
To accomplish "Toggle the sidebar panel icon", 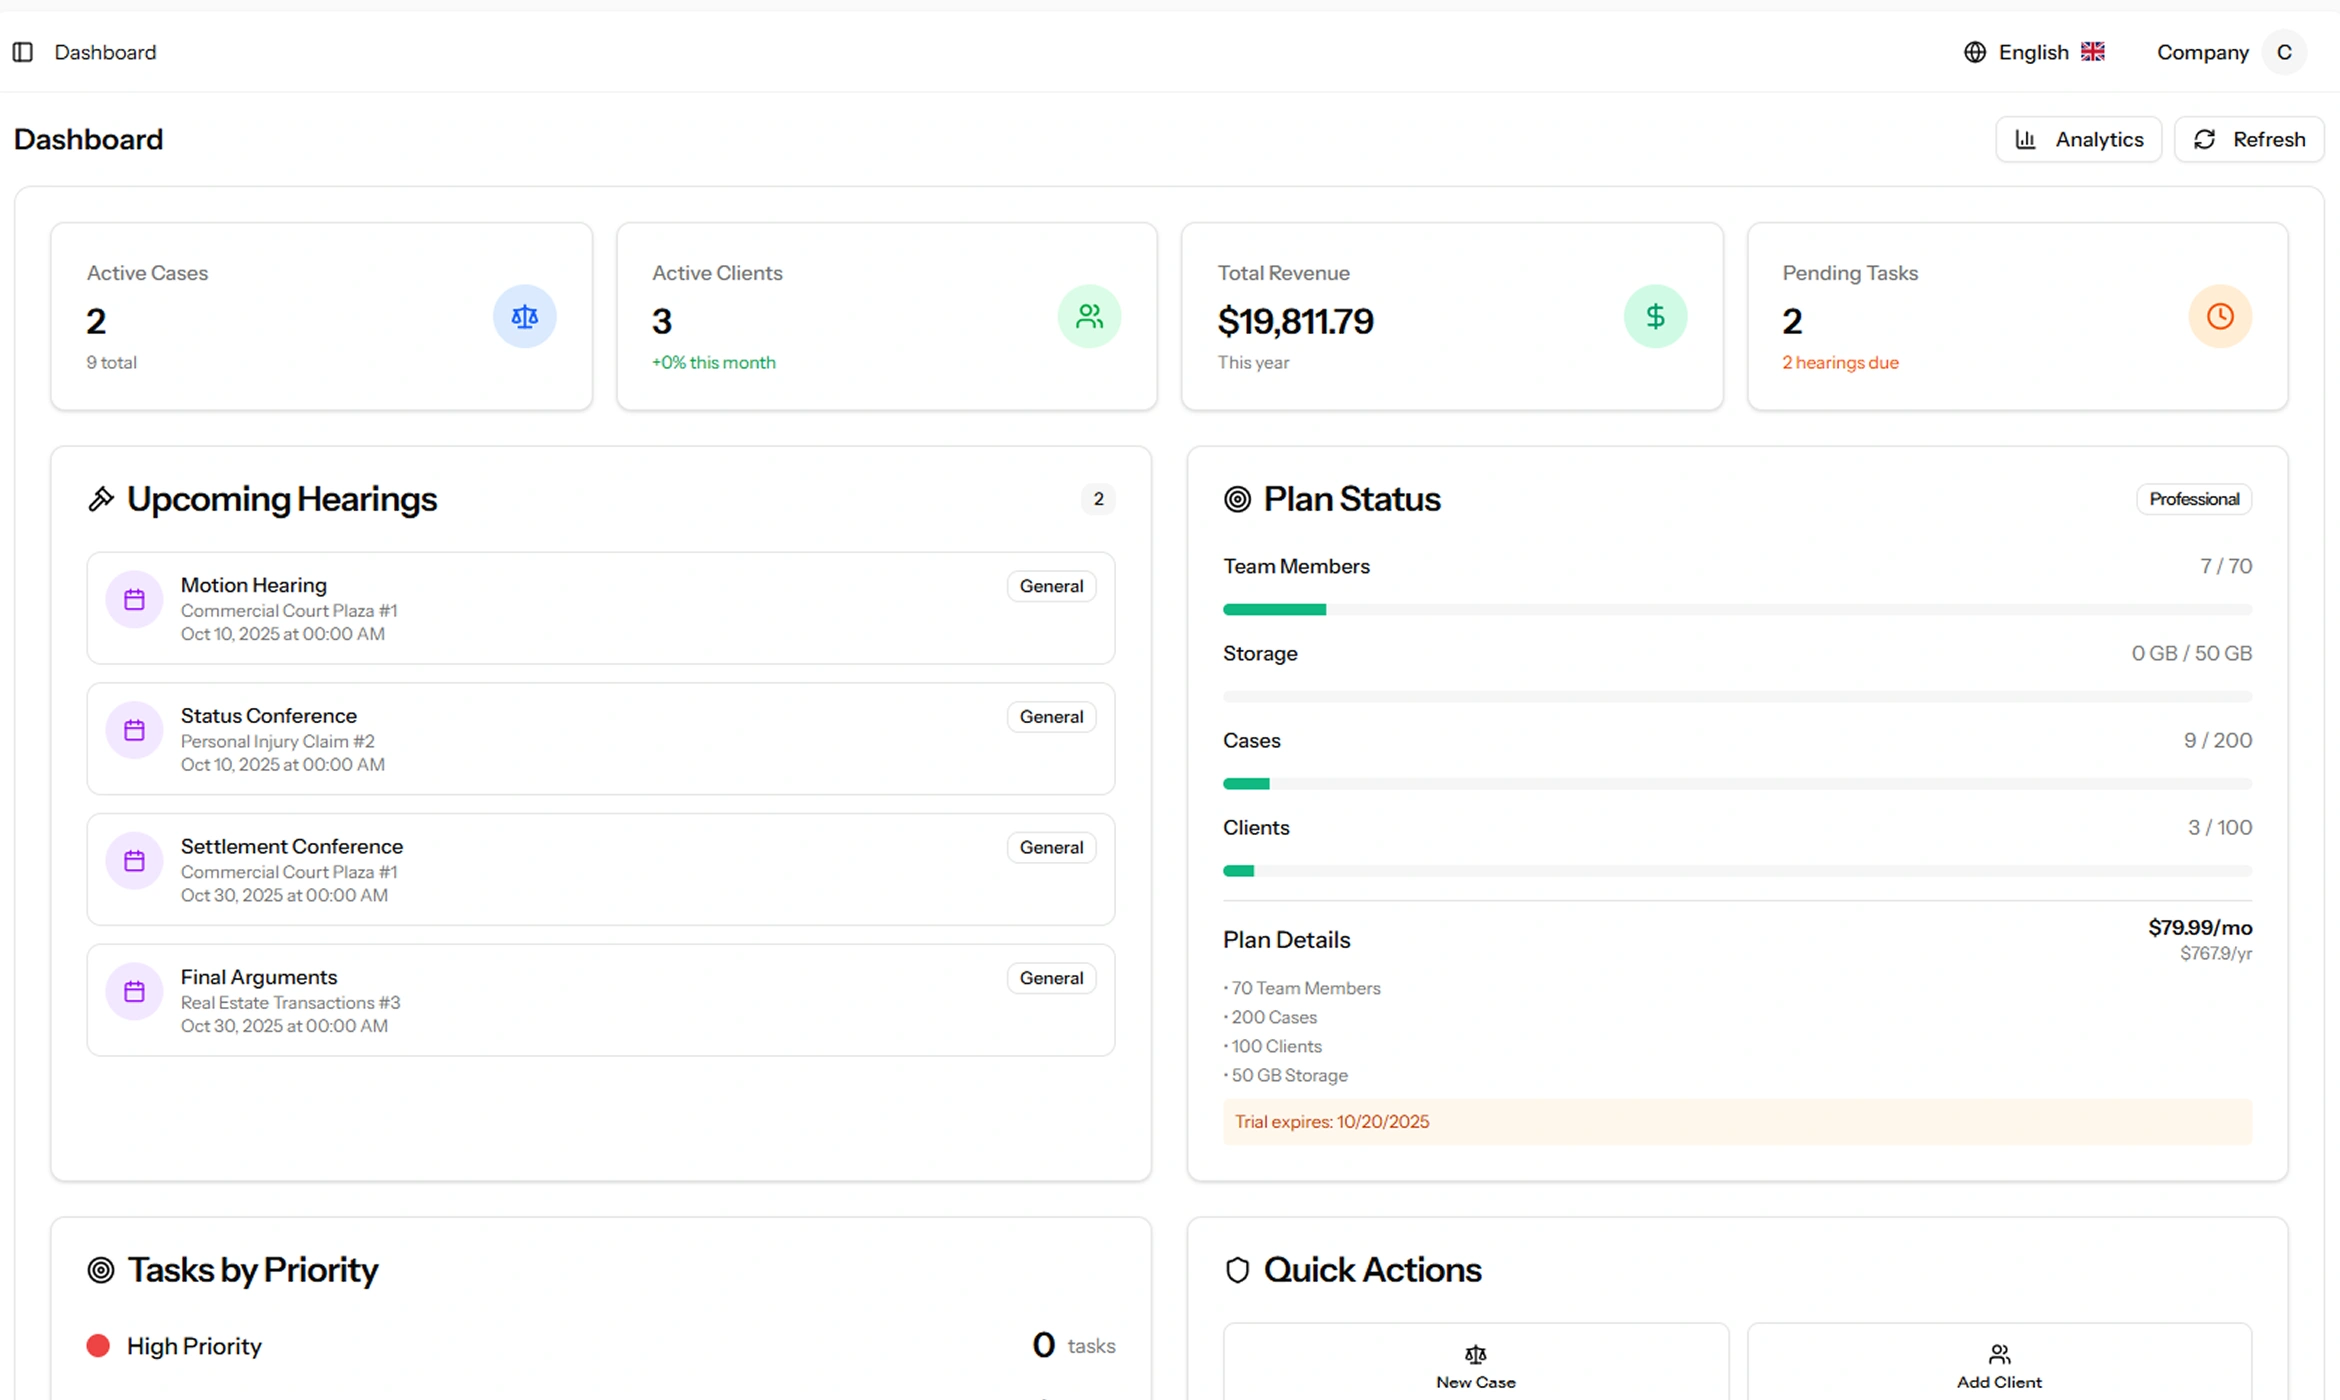I will tap(23, 52).
